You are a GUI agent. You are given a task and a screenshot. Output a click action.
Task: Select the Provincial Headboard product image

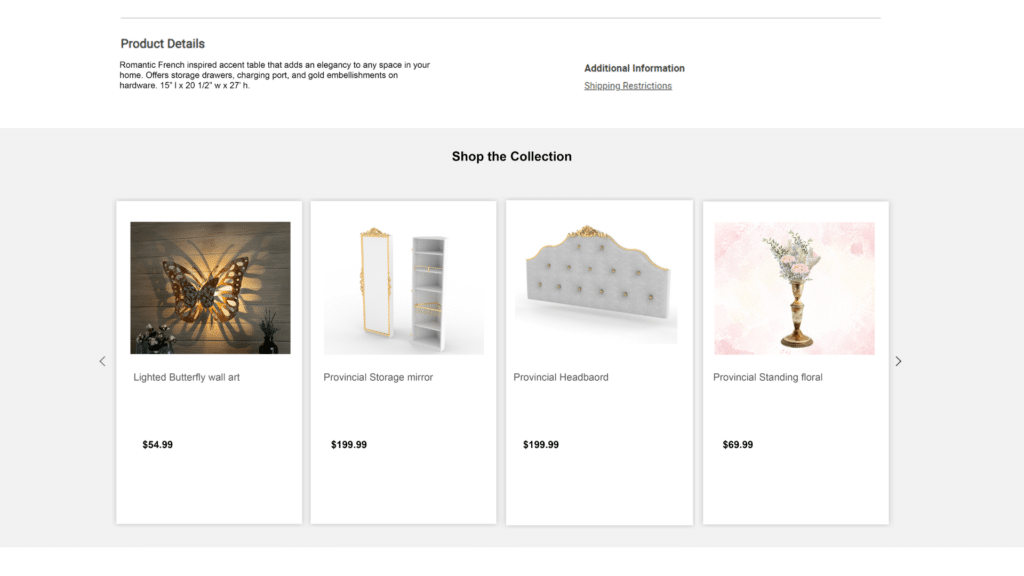pos(596,282)
